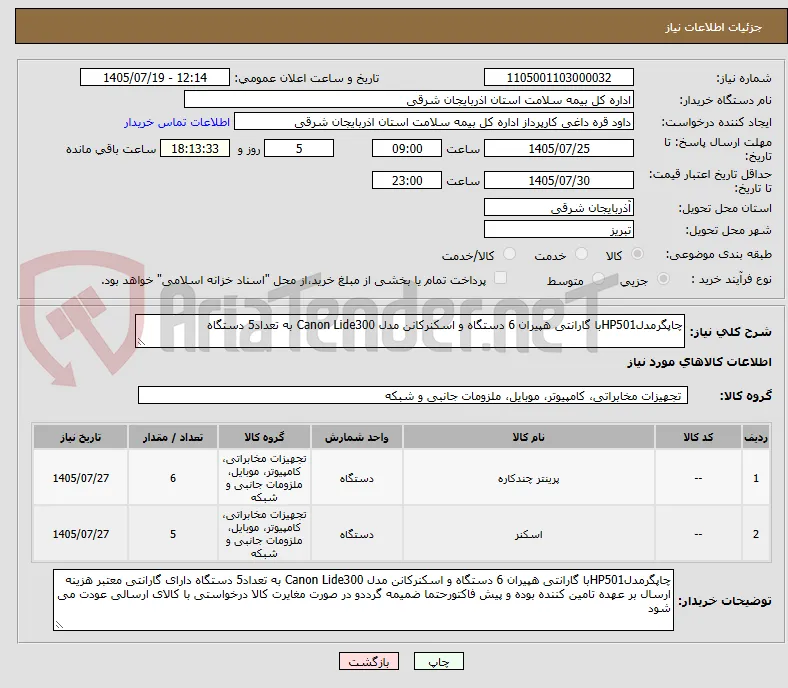Open the اطلاعات تماس خریدار link

point(177,122)
